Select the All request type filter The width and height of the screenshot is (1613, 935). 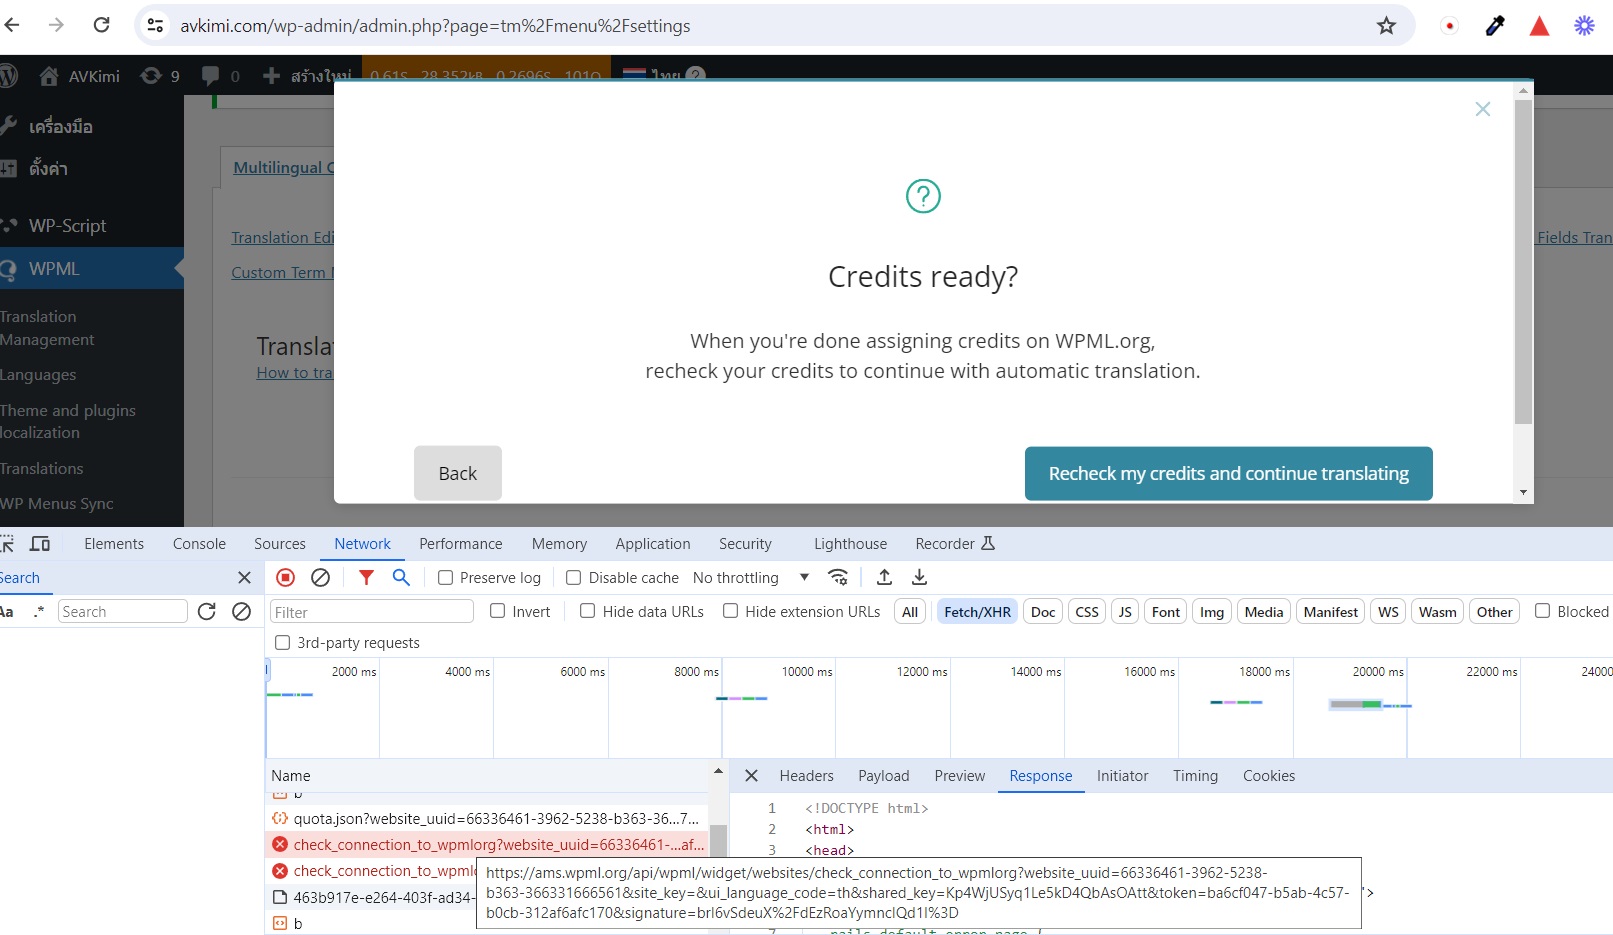point(910,612)
